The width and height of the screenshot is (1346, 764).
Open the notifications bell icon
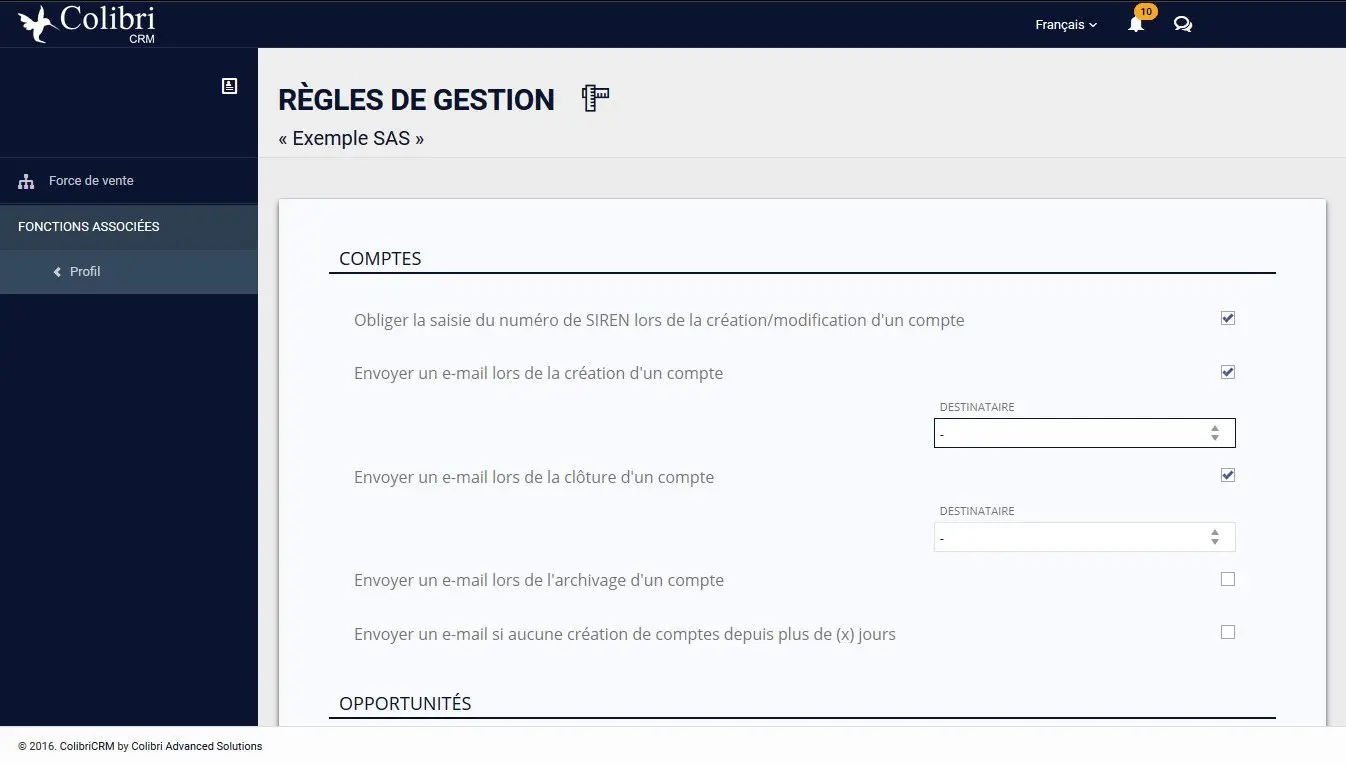(x=1136, y=24)
